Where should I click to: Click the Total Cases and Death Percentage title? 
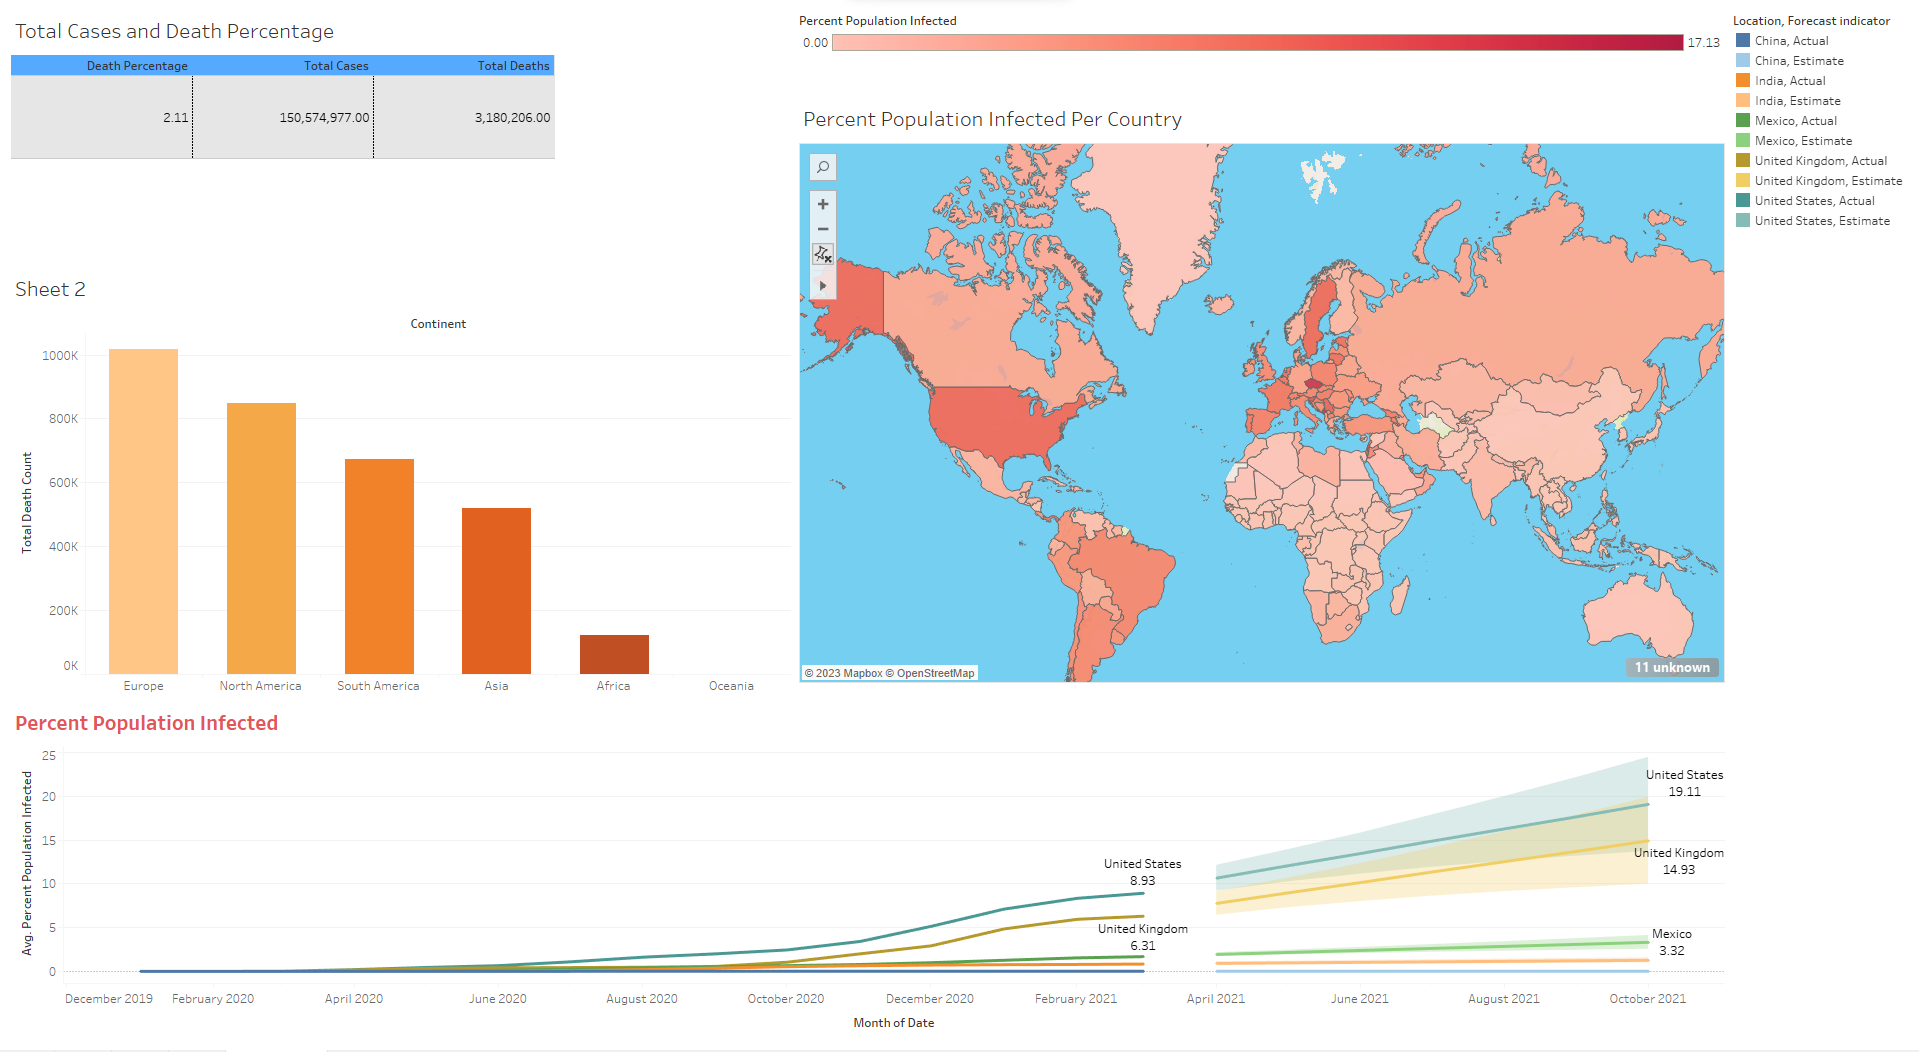pyautogui.click(x=174, y=31)
